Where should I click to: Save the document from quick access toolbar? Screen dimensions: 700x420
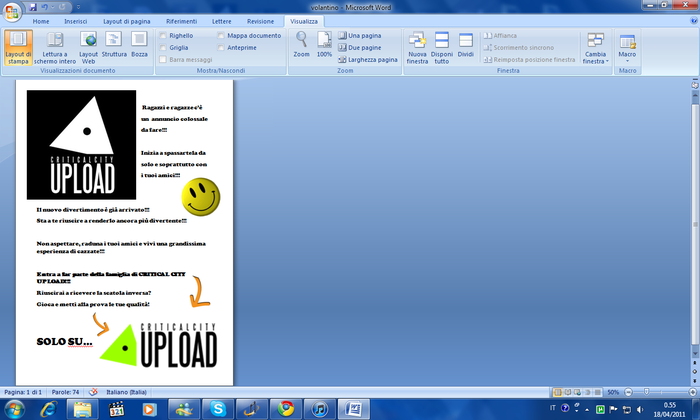tap(33, 7)
